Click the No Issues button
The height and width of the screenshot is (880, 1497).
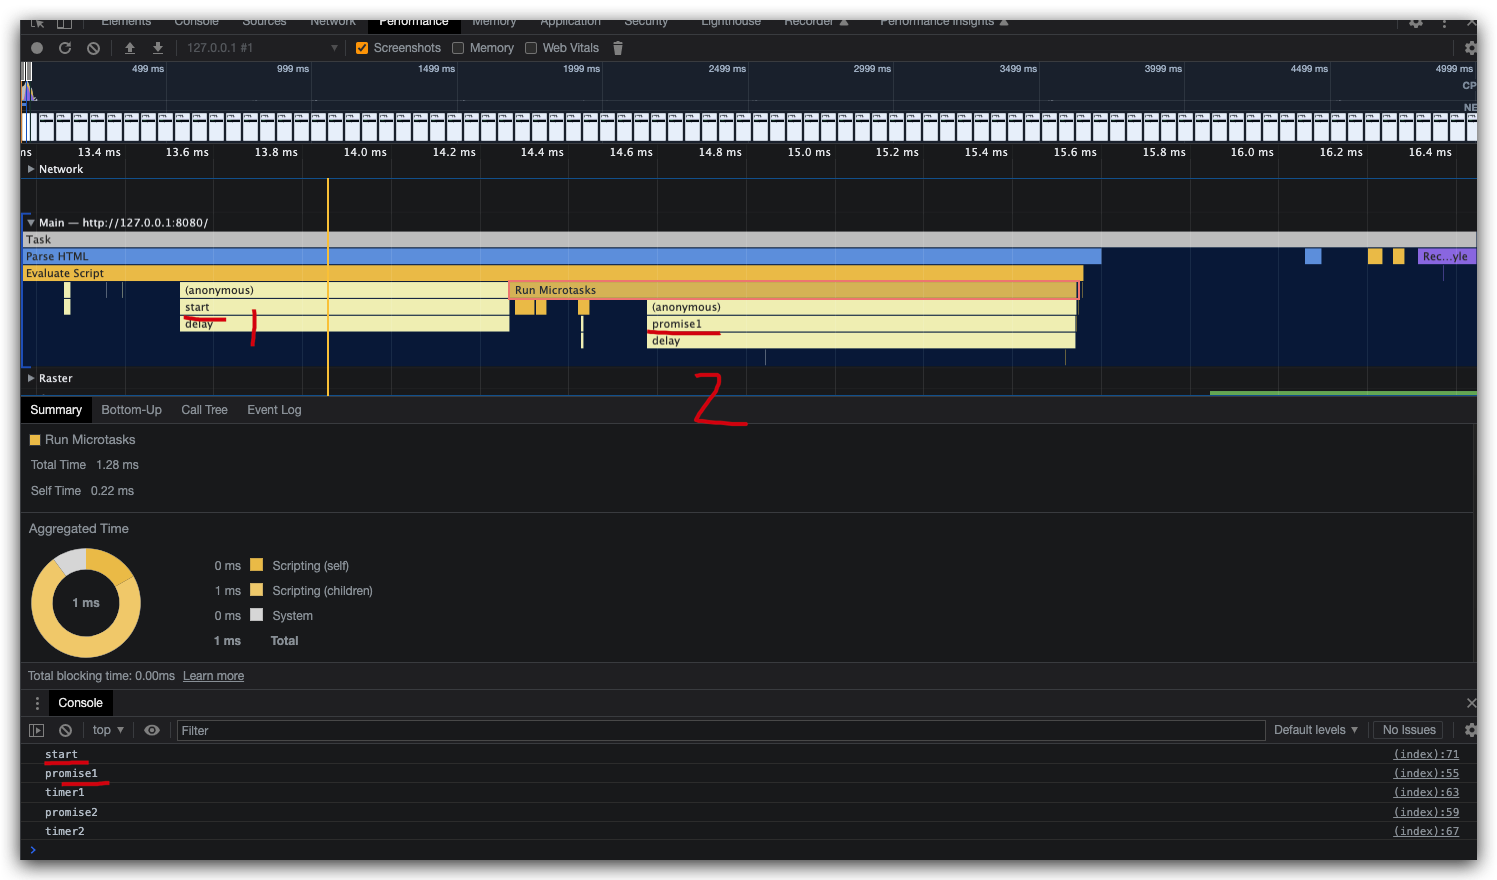(1409, 730)
